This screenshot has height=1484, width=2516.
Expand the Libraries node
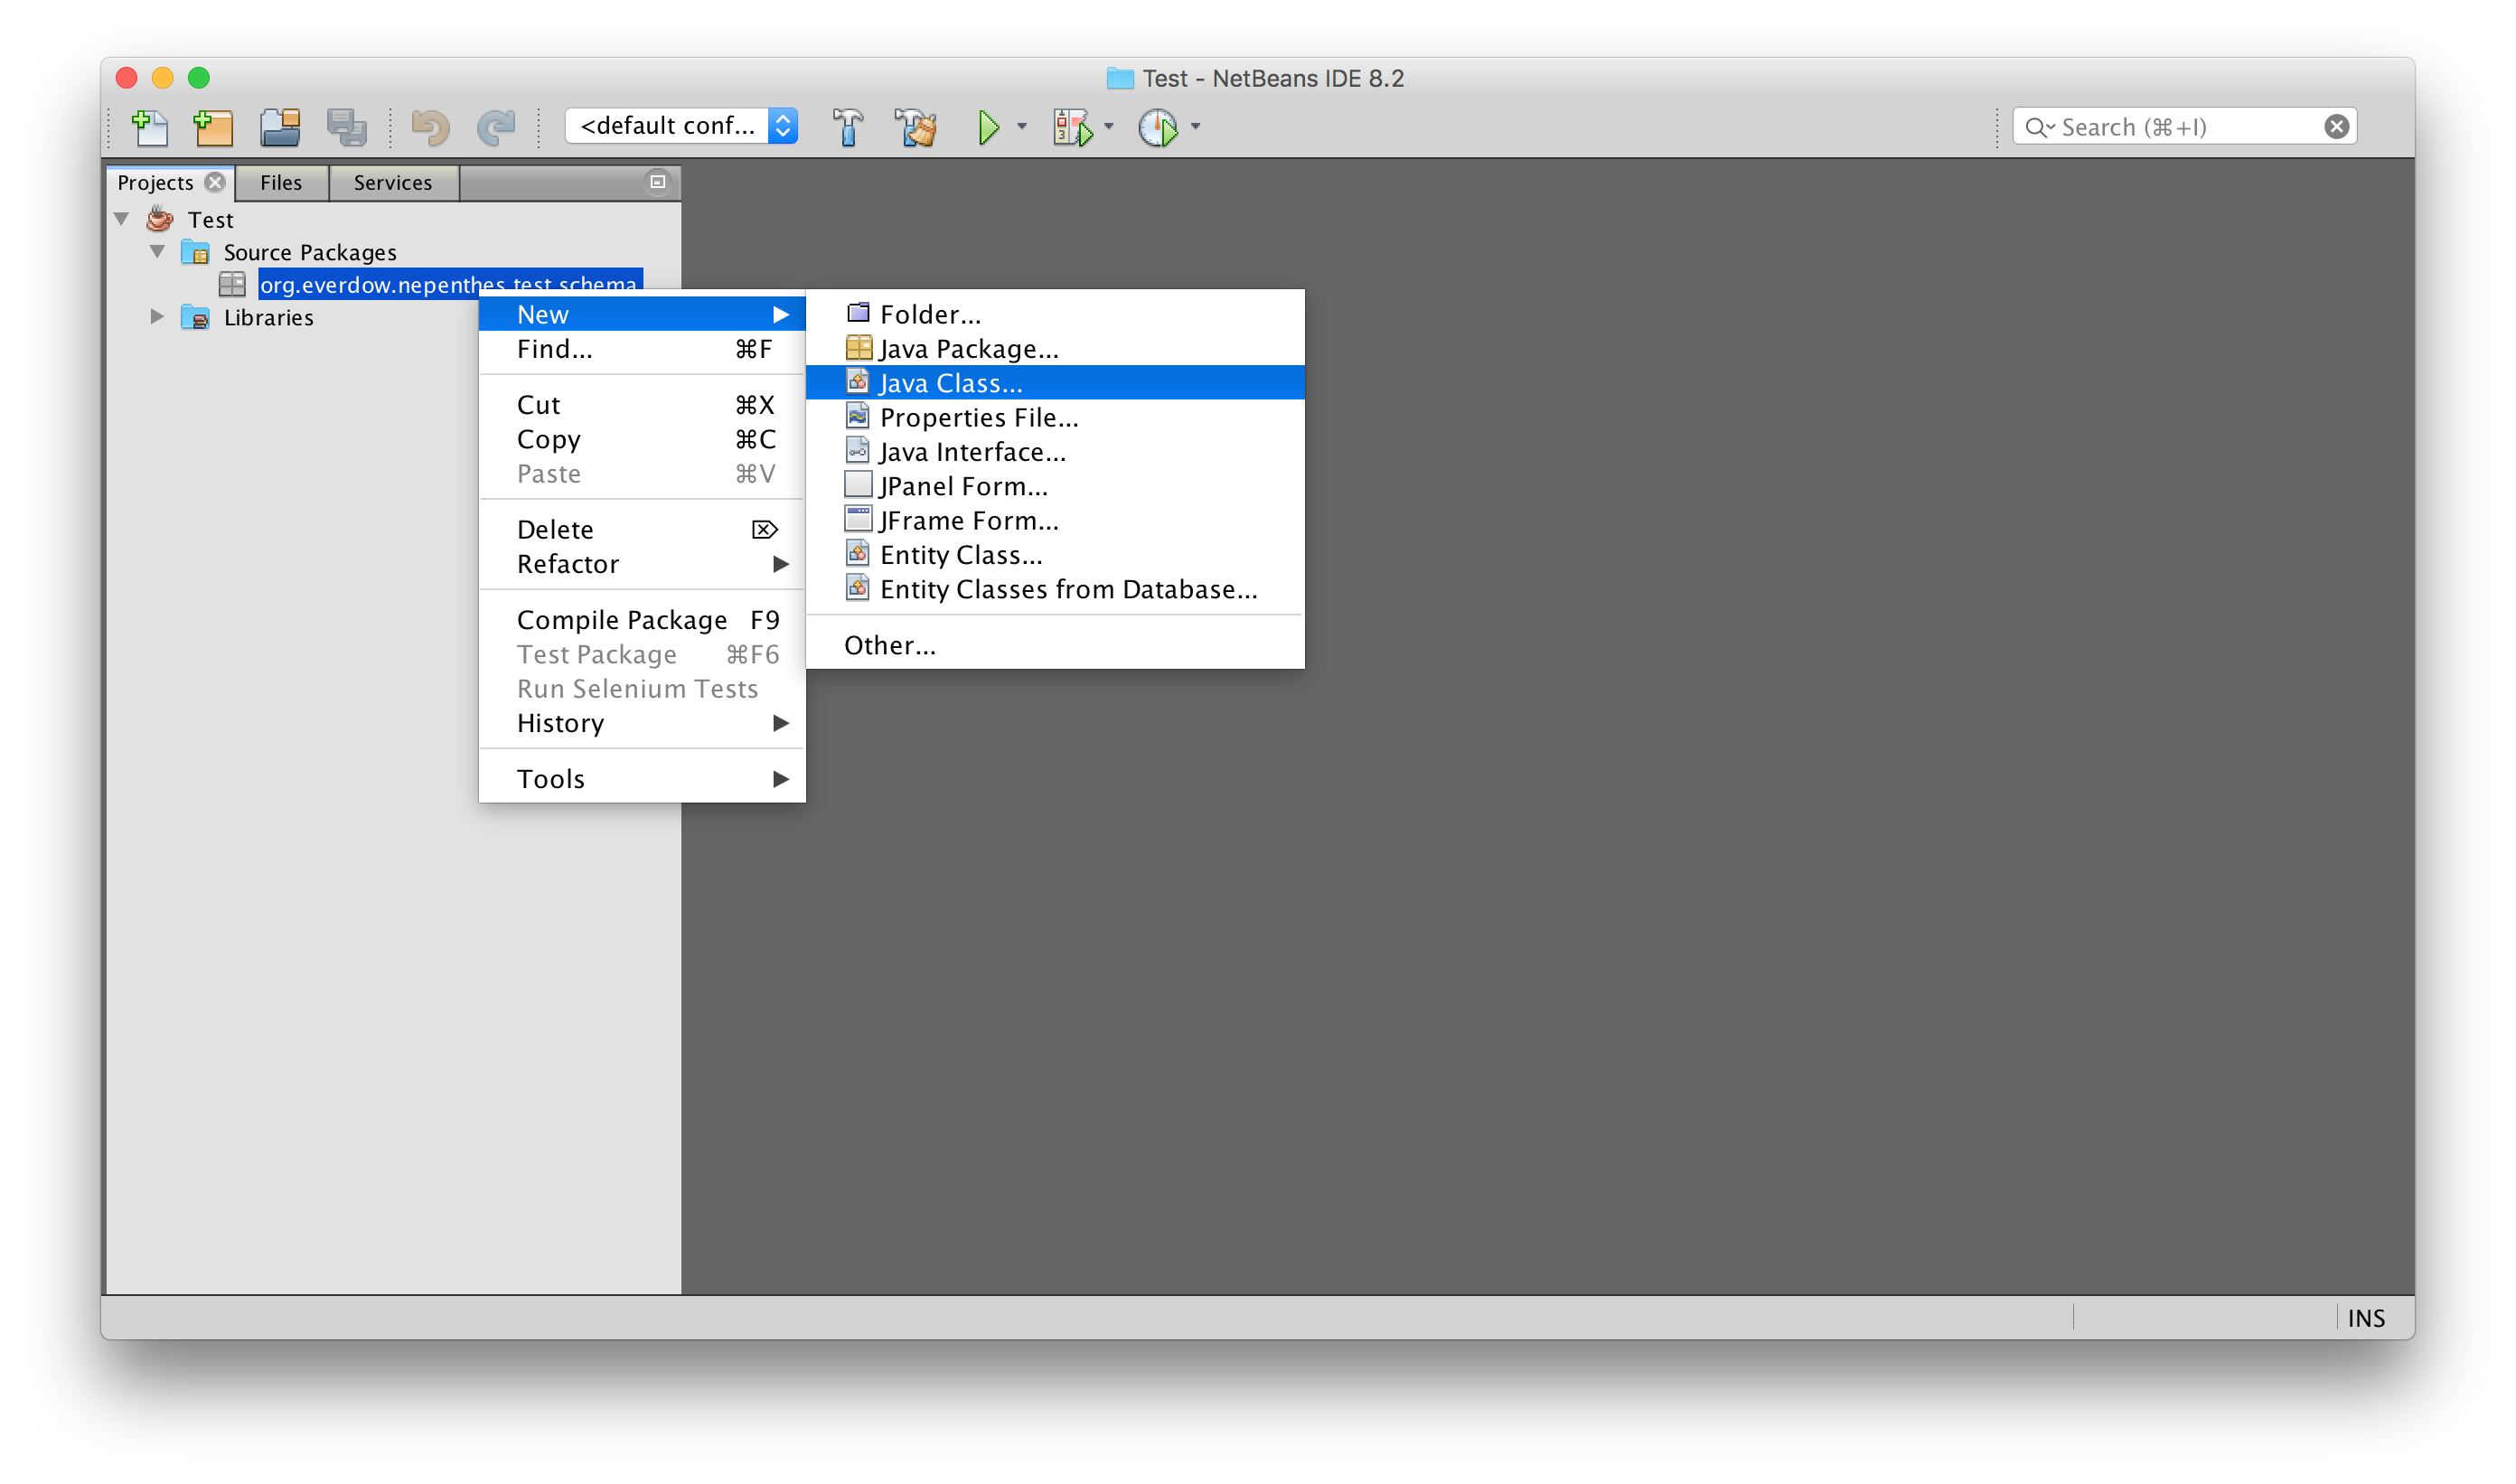157,317
